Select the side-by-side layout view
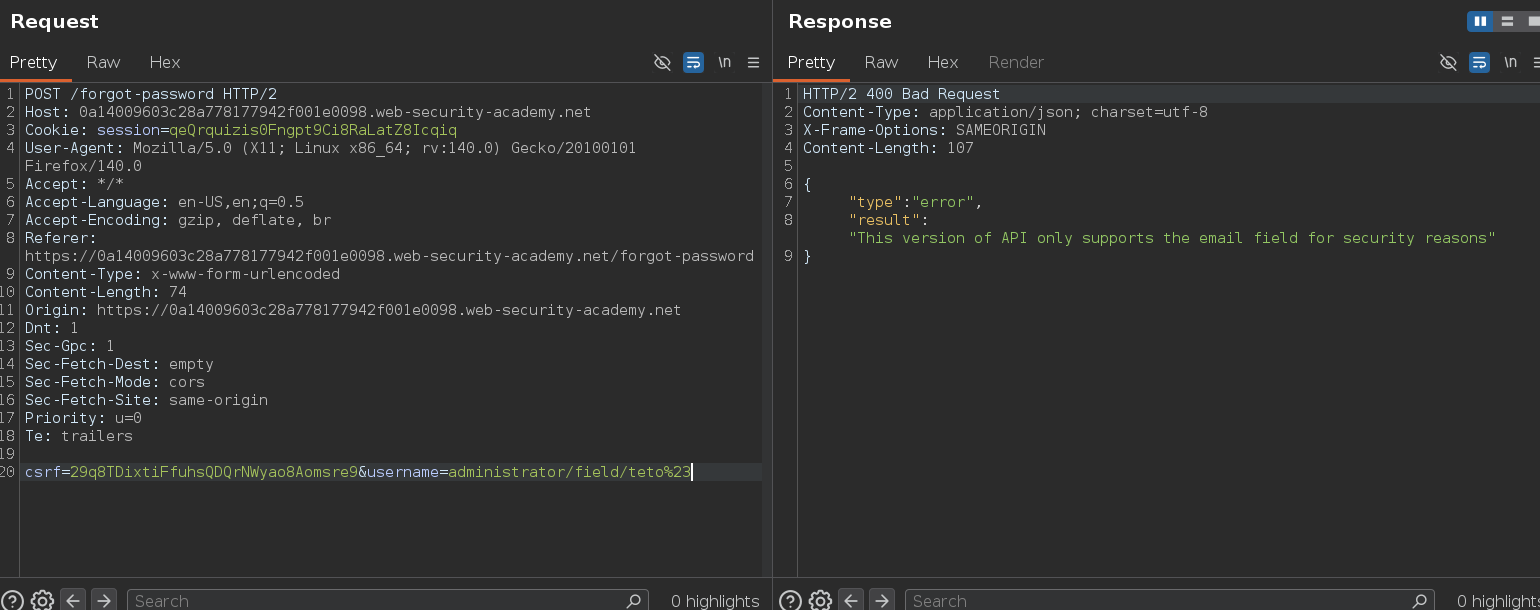1540x610 pixels. click(x=1480, y=21)
